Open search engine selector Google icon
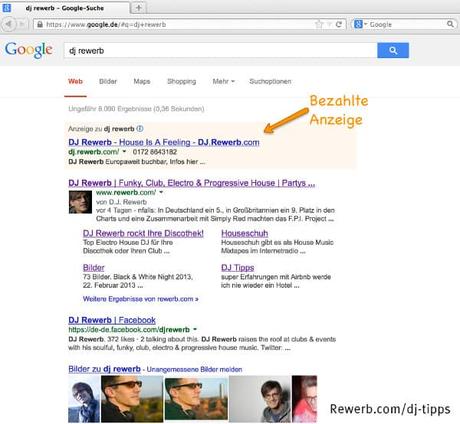The image size is (460, 424). click(360, 24)
